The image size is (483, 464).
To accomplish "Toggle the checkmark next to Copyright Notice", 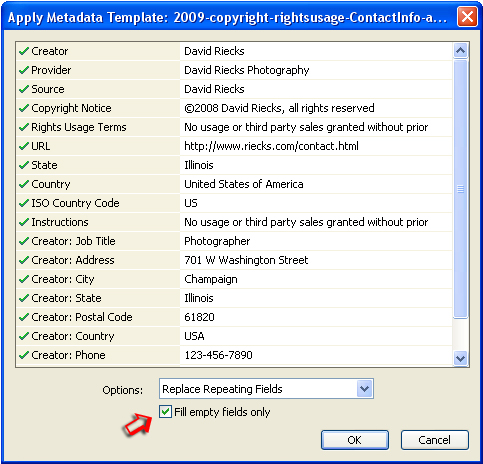I will 24,108.
